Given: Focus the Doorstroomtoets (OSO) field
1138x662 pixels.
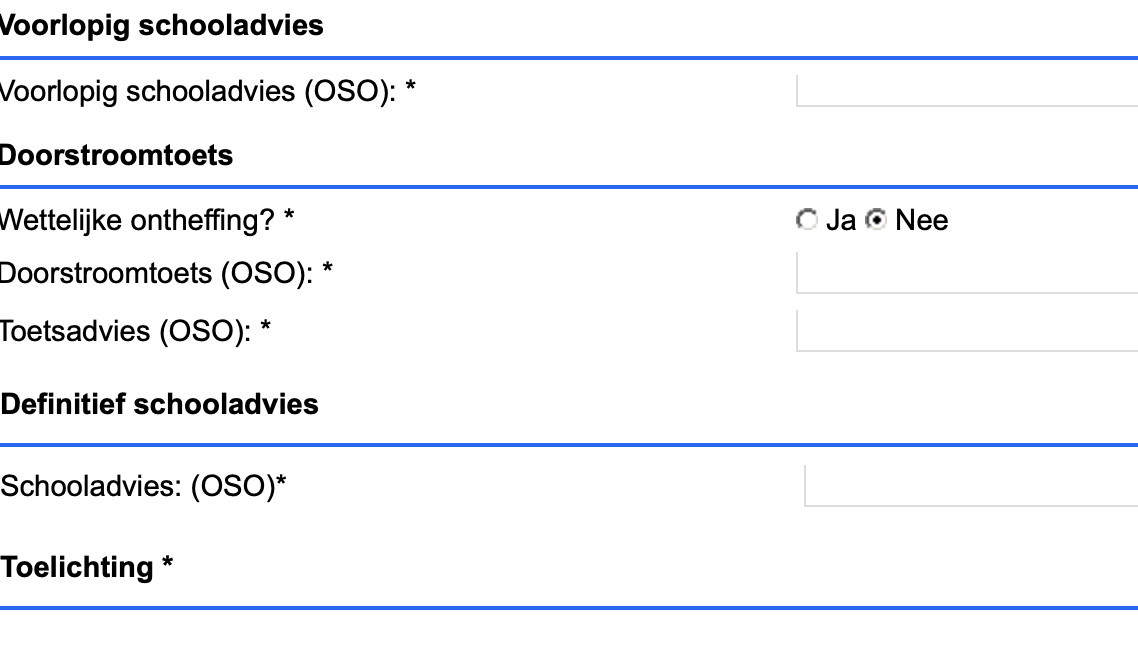Looking at the screenshot, I should (966, 273).
